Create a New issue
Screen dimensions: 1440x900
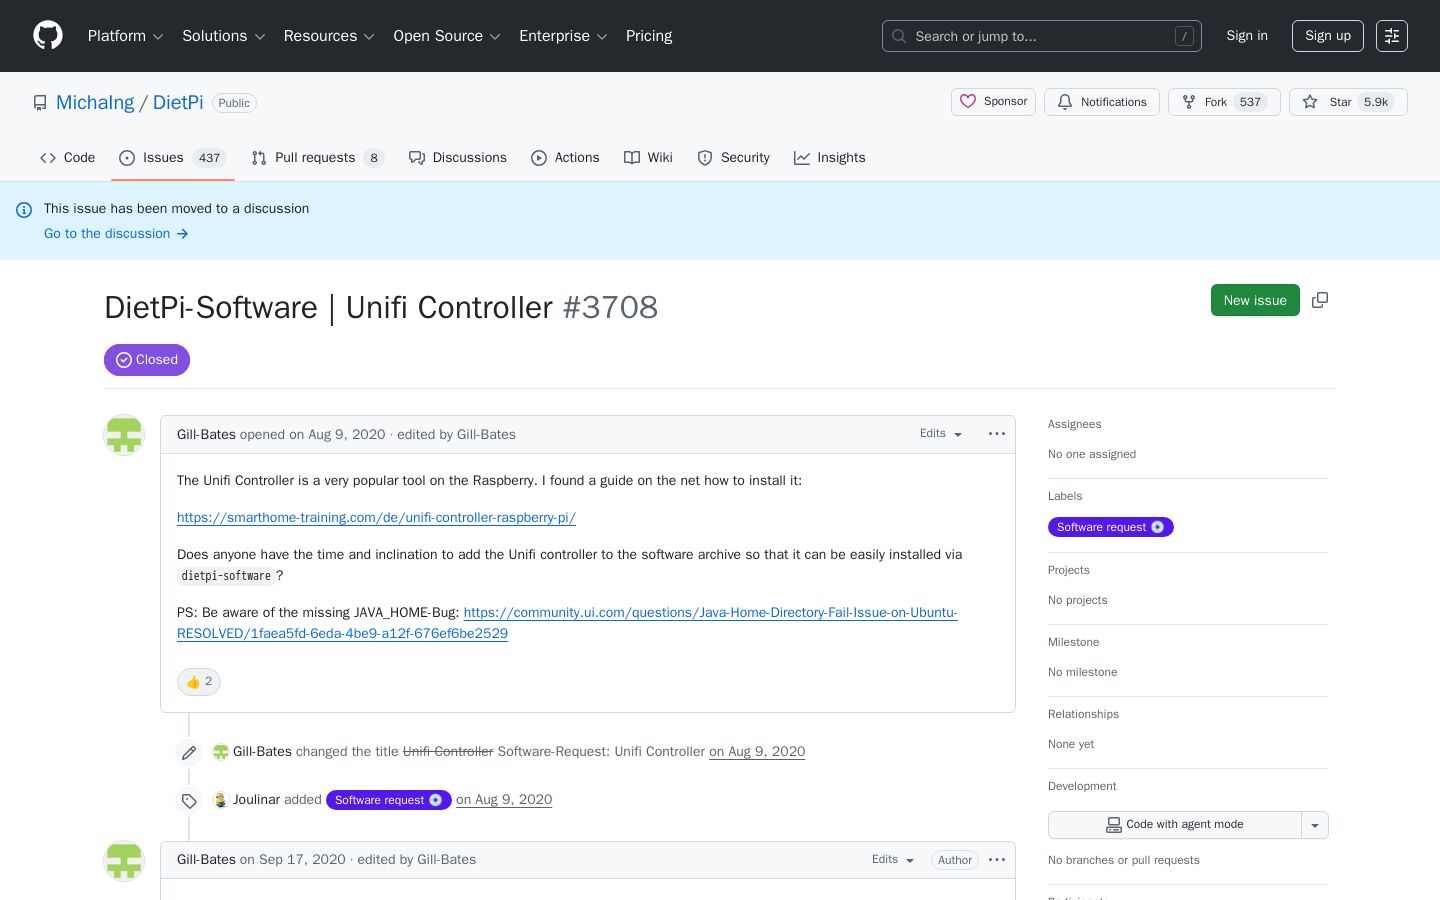(x=1255, y=300)
